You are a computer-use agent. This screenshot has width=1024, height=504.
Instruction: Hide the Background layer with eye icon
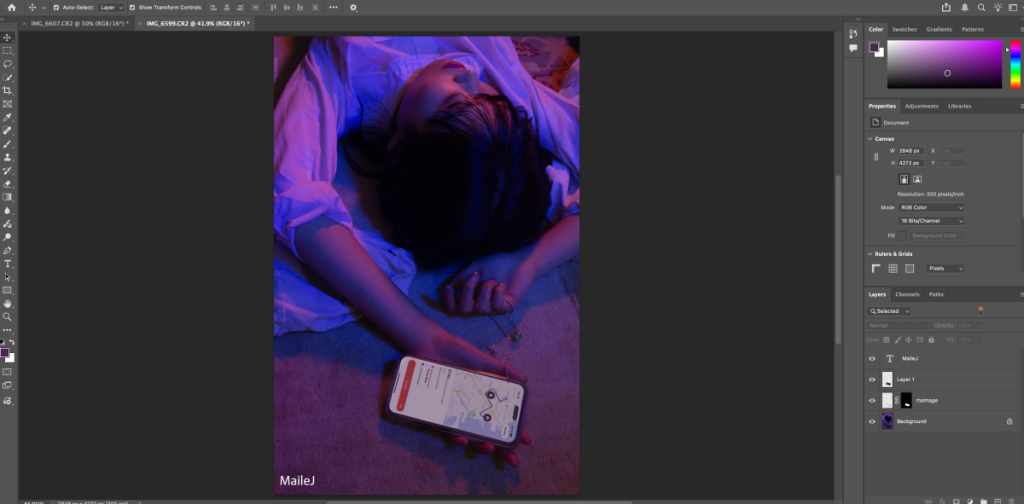872,422
